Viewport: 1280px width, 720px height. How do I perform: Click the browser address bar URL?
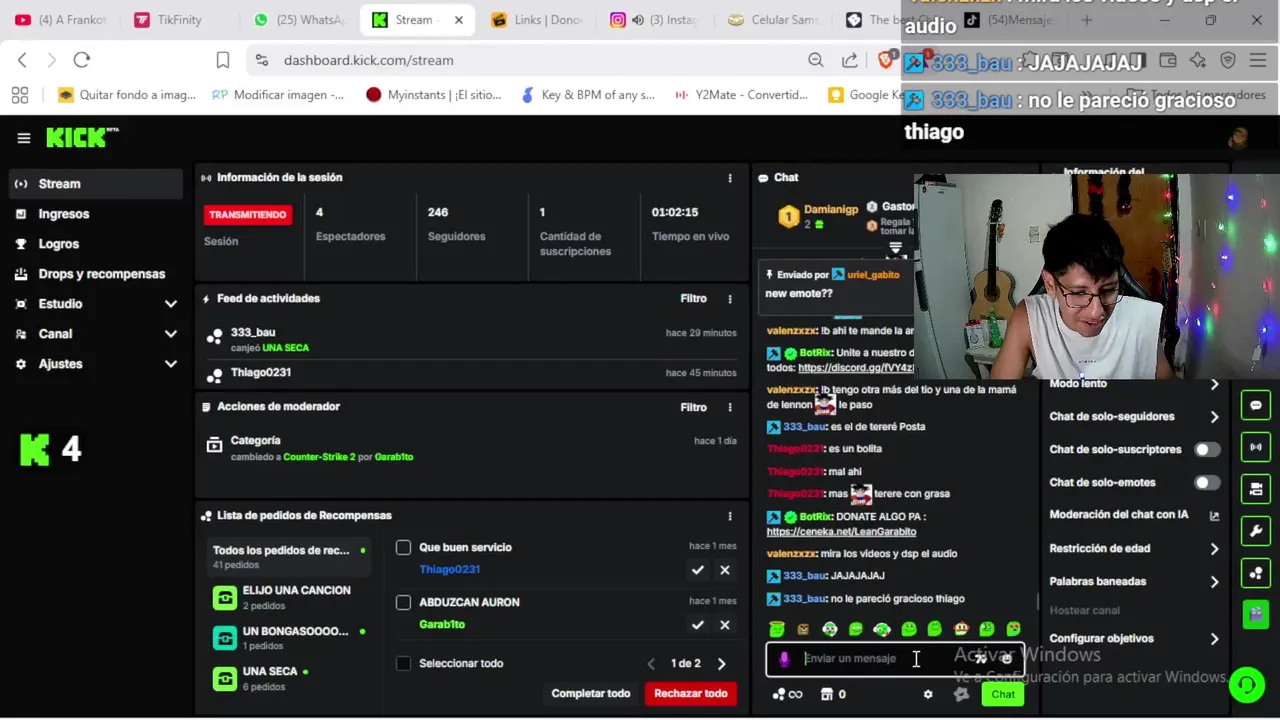pyautogui.click(x=369, y=60)
